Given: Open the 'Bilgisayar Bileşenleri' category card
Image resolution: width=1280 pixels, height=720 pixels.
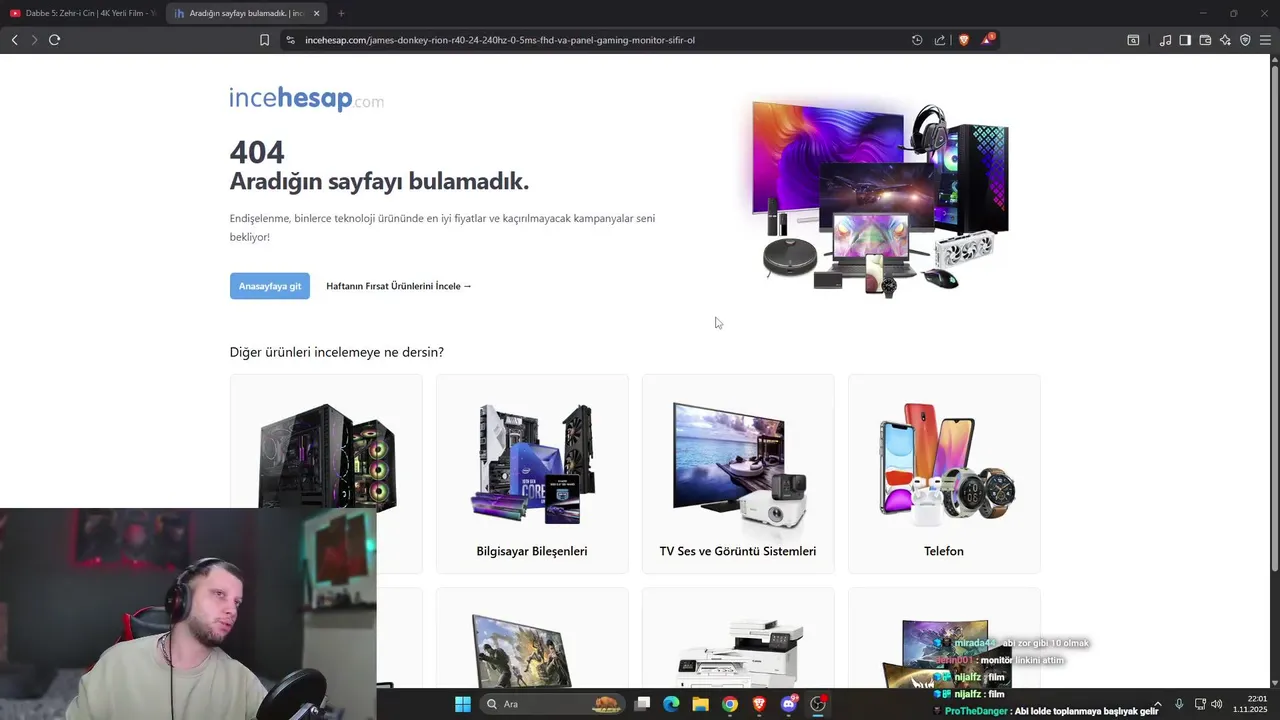Looking at the screenshot, I should 532,474.
